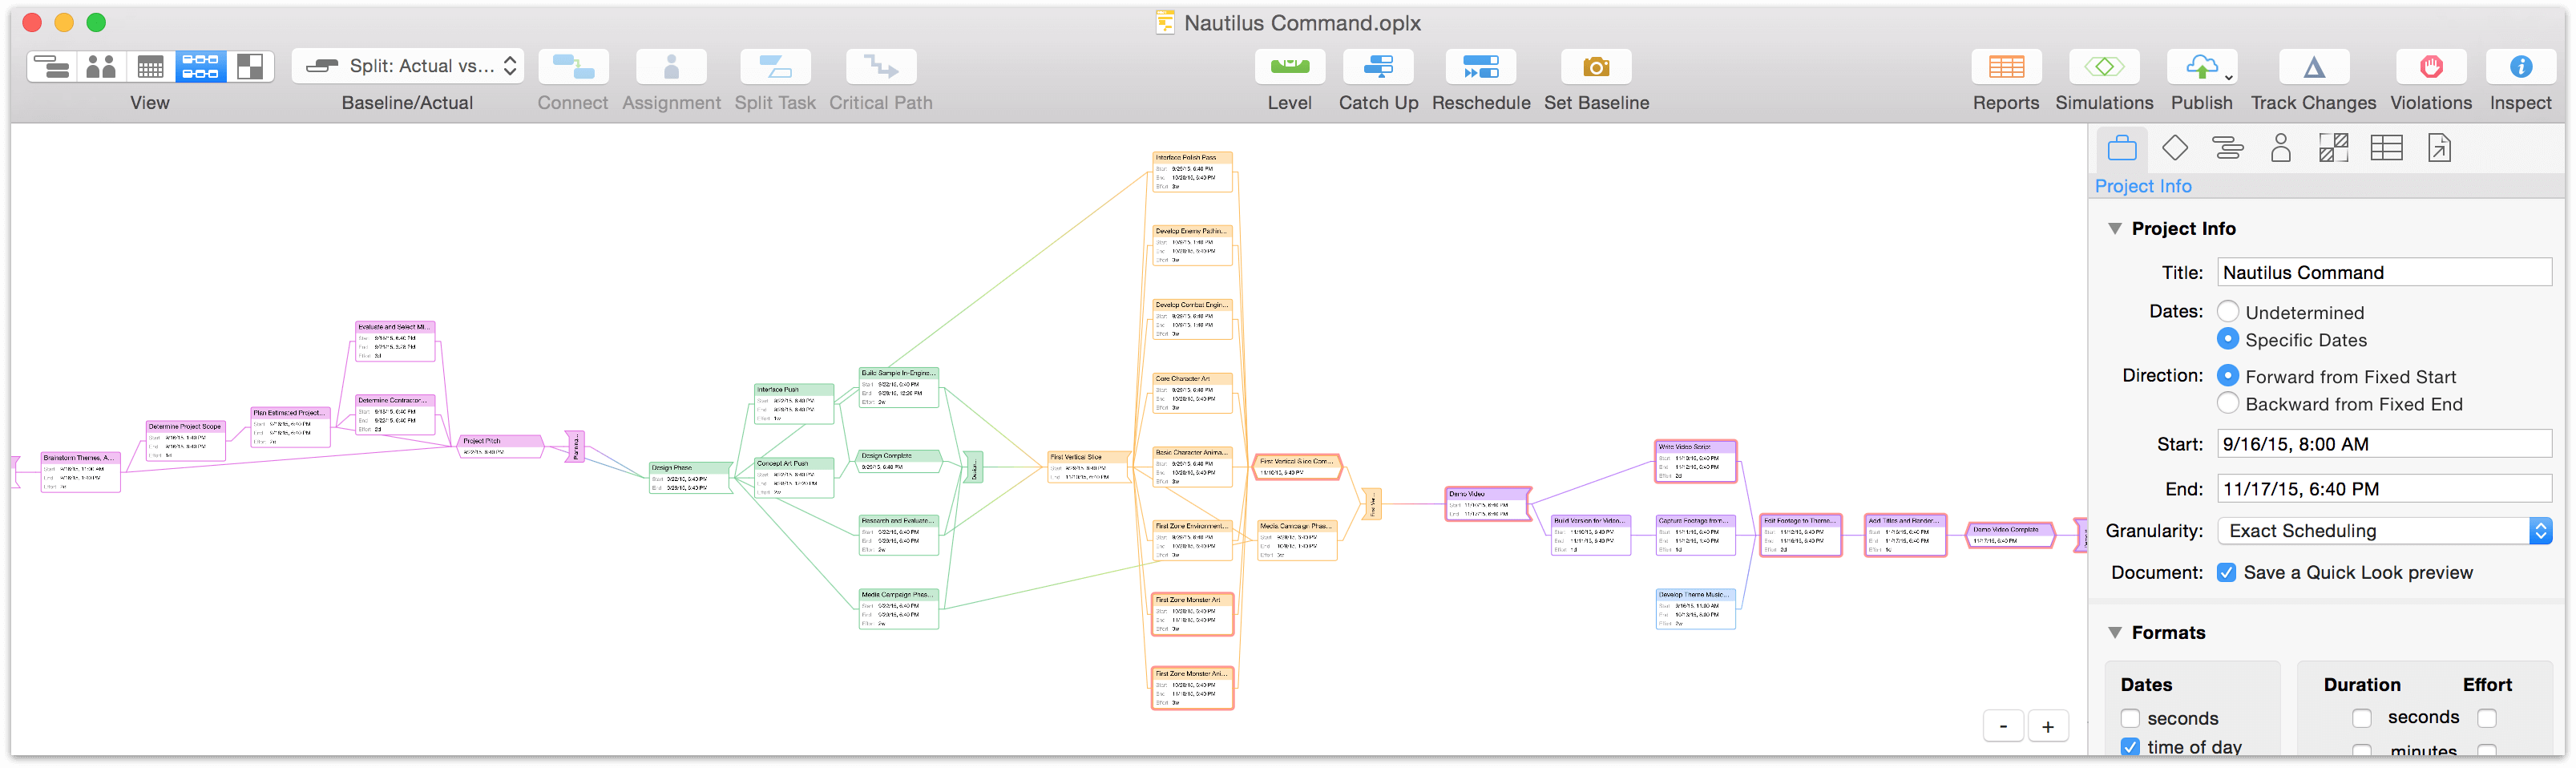This screenshot has width=2576, height=768.
Task: Open Simulations from the toolbar
Action: click(2104, 67)
